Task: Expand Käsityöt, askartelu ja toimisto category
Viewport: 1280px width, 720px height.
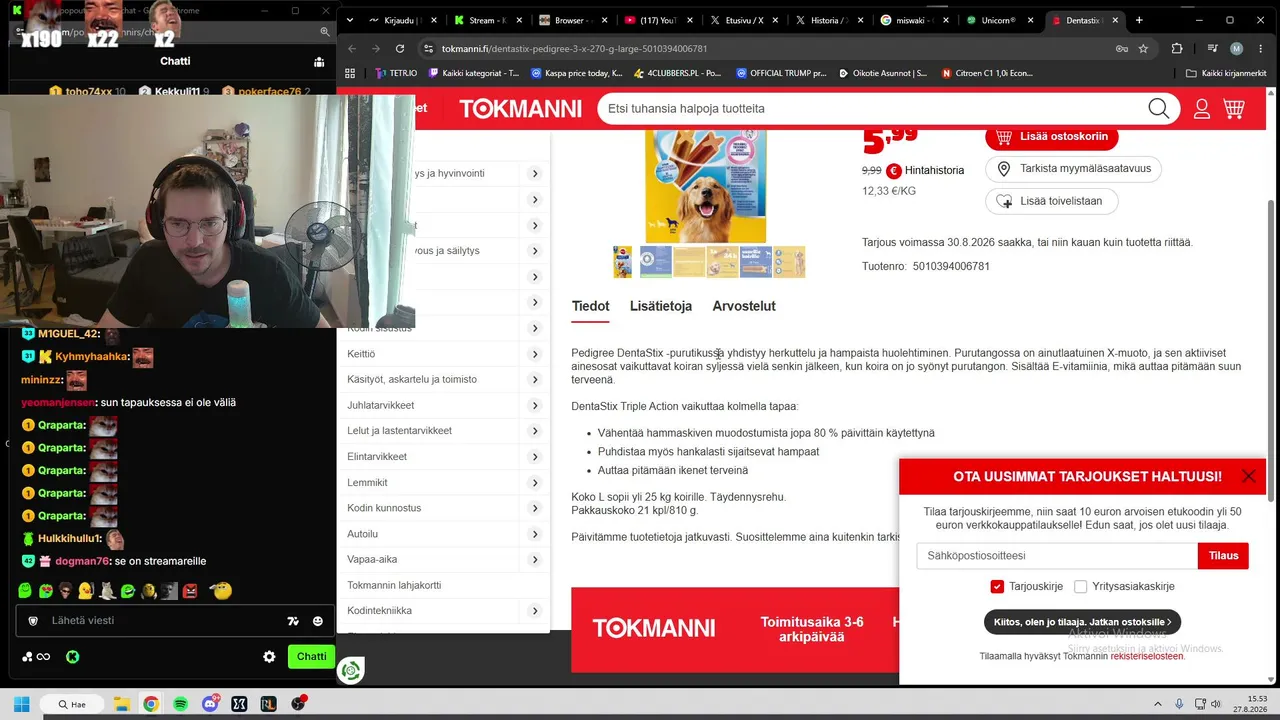Action: pos(535,380)
